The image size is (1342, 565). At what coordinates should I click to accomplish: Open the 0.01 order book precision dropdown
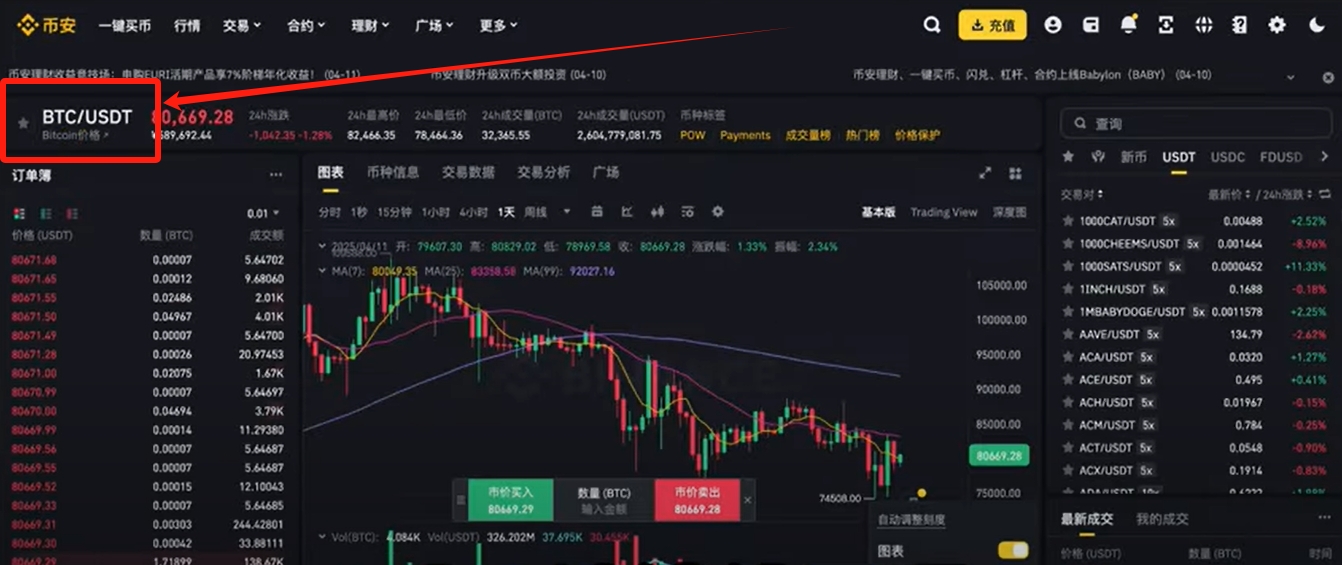pyautogui.click(x=263, y=213)
